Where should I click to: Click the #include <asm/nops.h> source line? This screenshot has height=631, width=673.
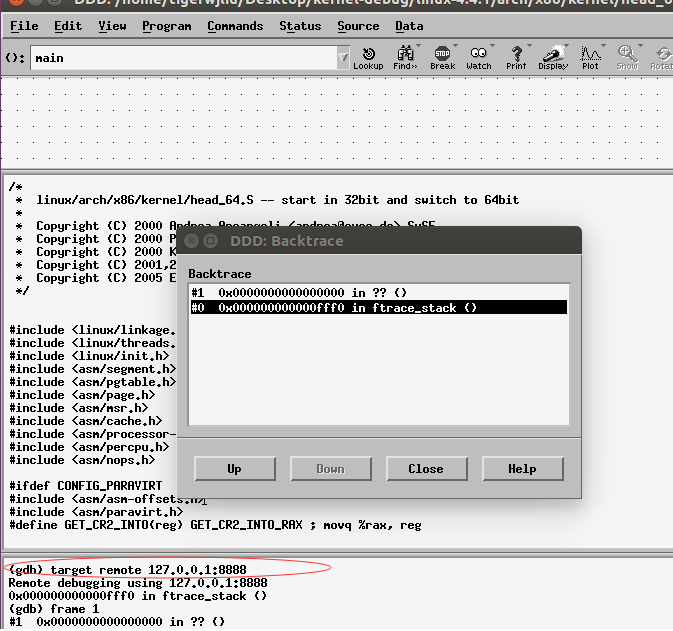pos(82,460)
